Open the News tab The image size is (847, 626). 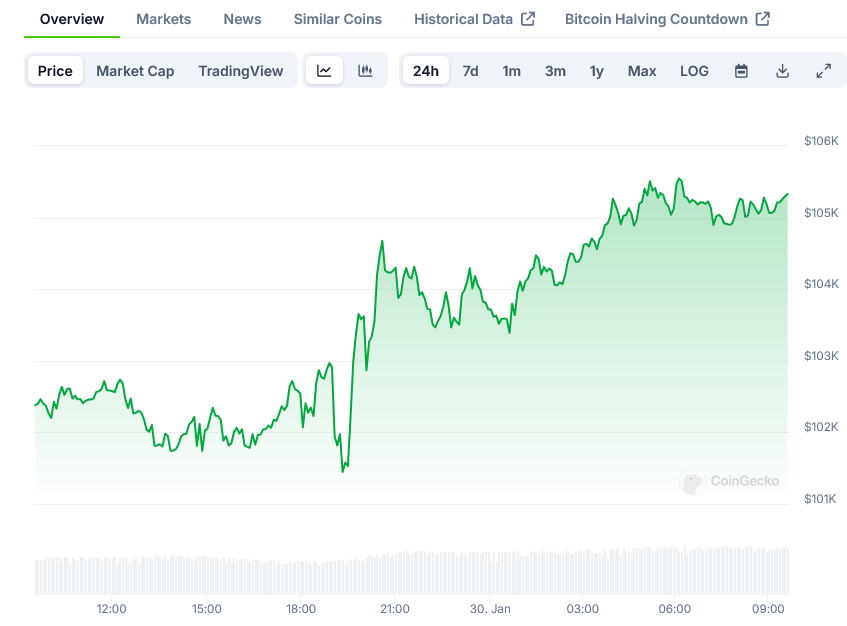pos(242,19)
